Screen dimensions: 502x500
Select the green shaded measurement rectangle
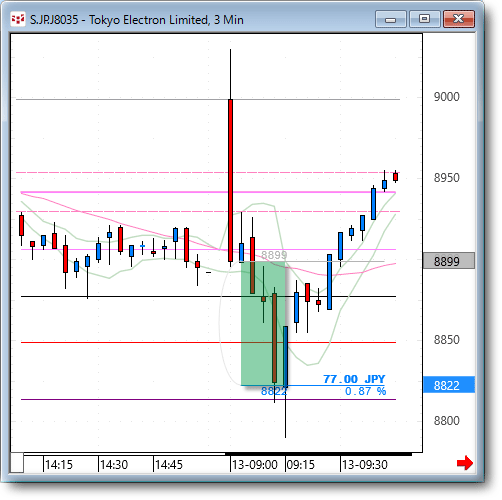[263, 323]
